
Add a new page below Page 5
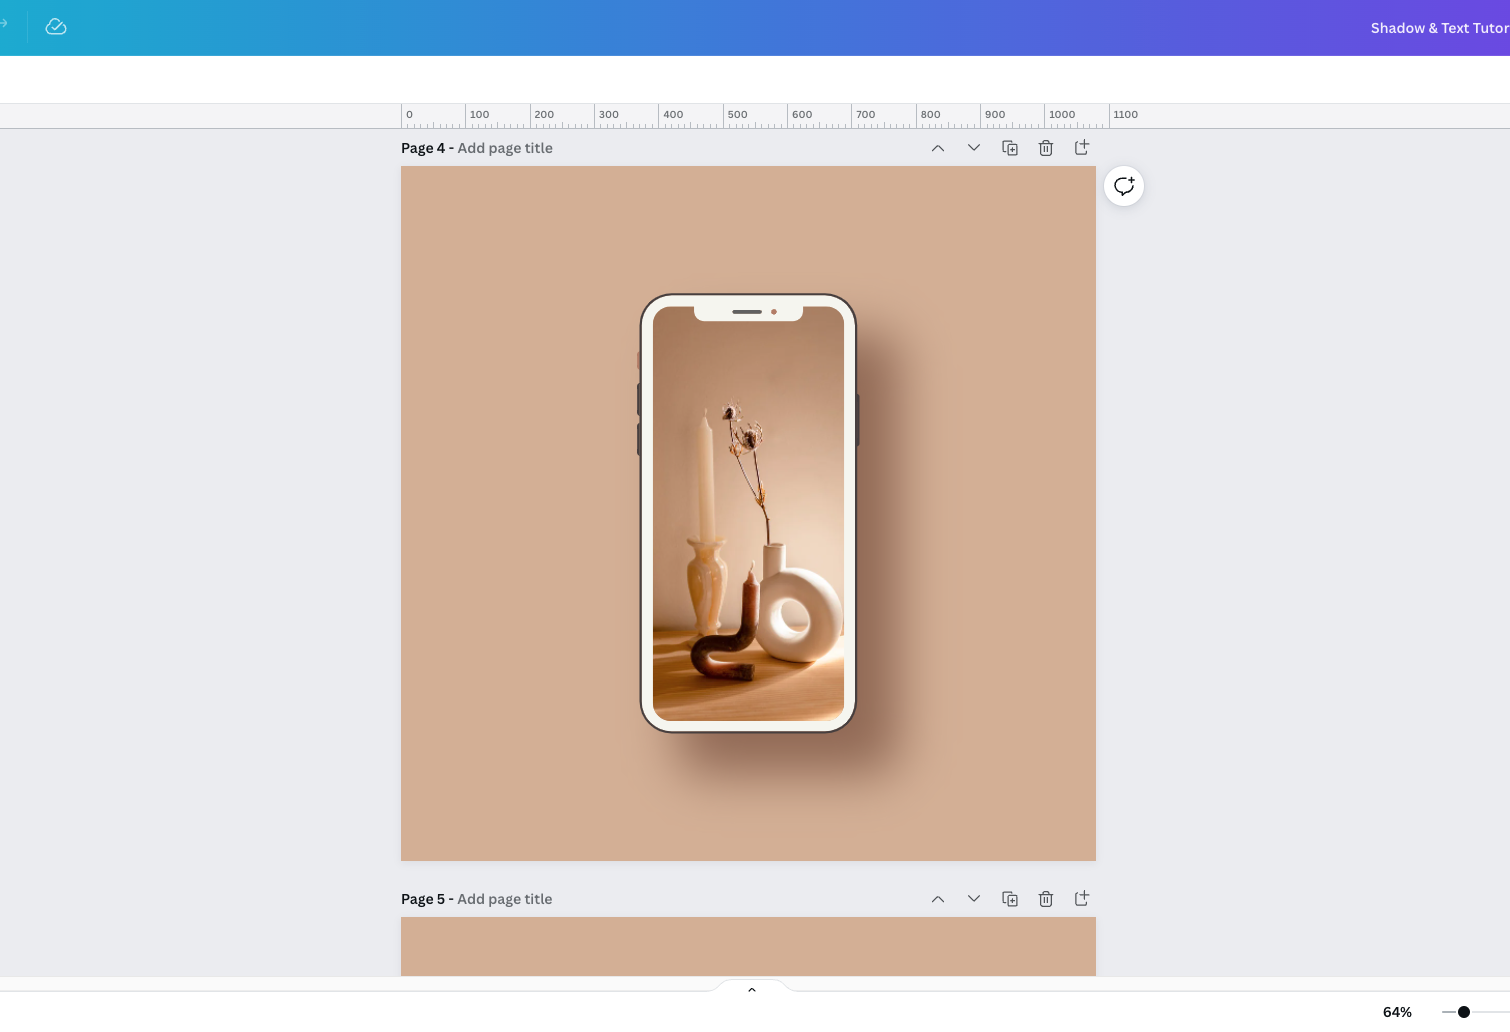pyautogui.click(x=1082, y=898)
